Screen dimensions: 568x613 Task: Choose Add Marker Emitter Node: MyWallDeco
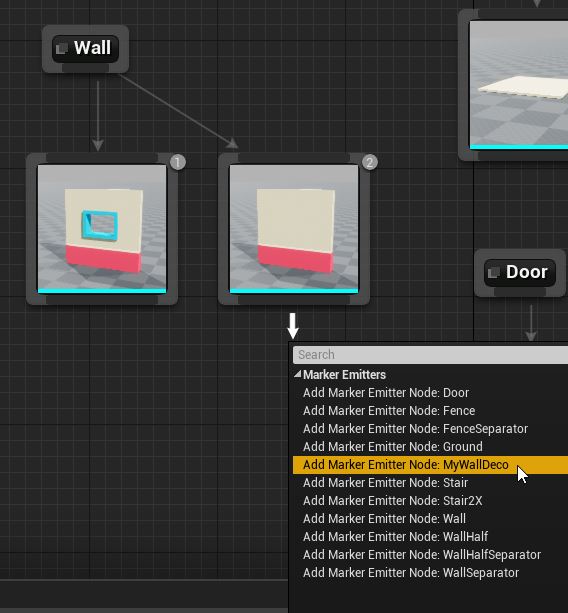click(x=430, y=464)
